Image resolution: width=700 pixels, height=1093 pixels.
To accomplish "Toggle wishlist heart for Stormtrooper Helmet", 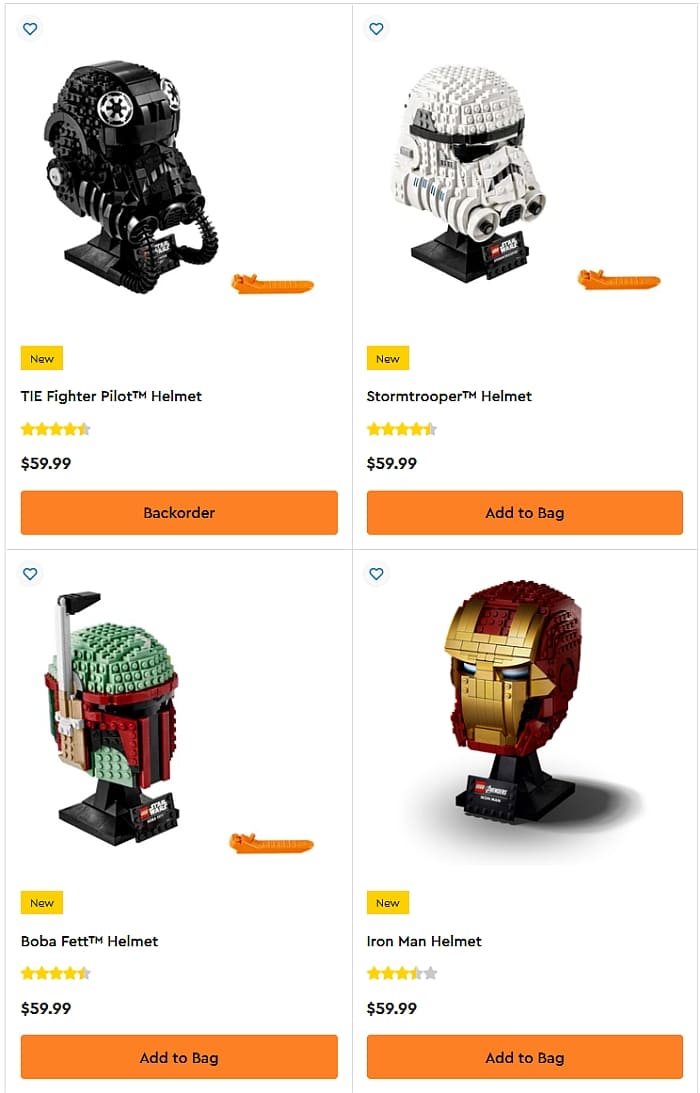I will 376,29.
